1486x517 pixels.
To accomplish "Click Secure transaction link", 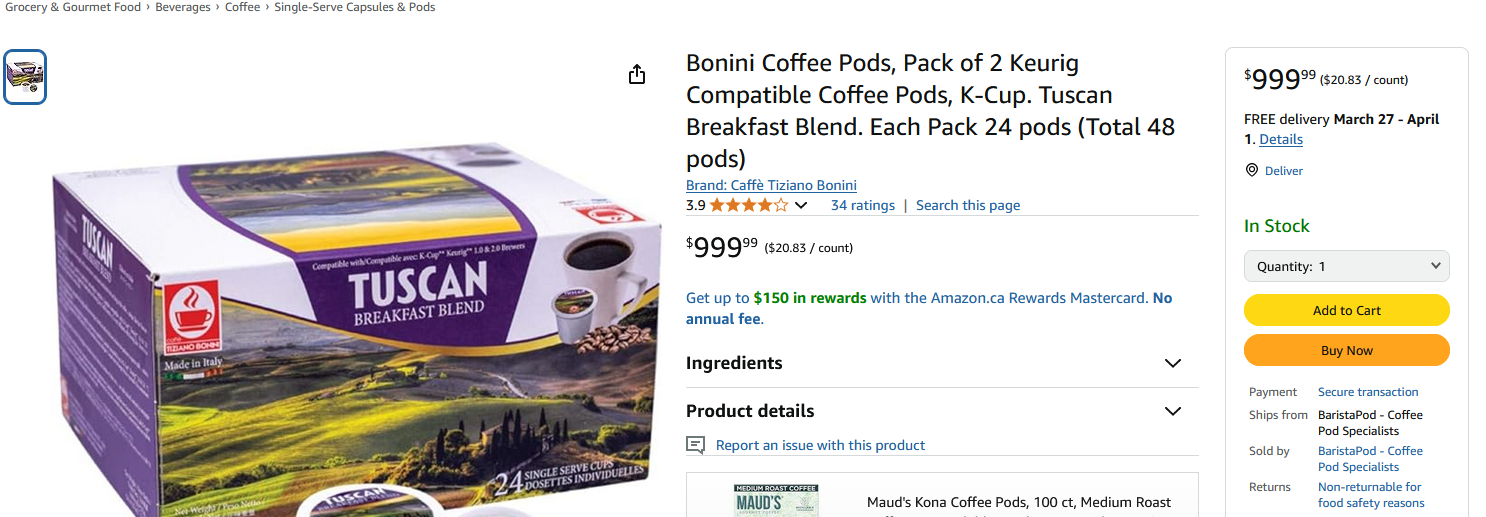I will (x=1368, y=392).
